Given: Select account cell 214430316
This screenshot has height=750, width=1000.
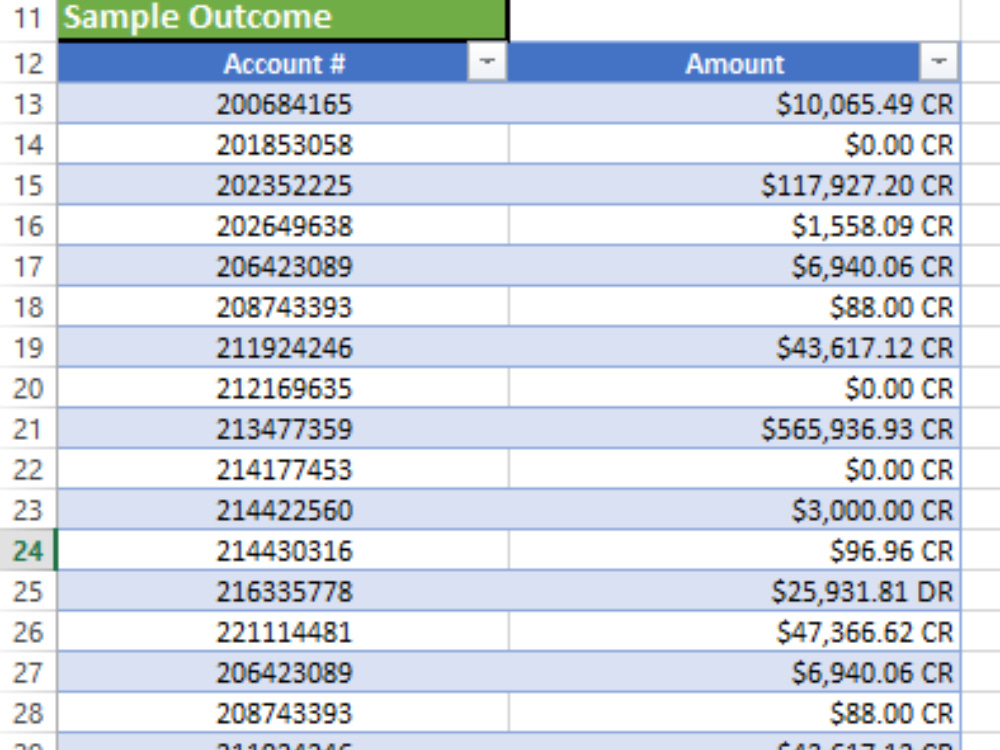Looking at the screenshot, I should [283, 551].
